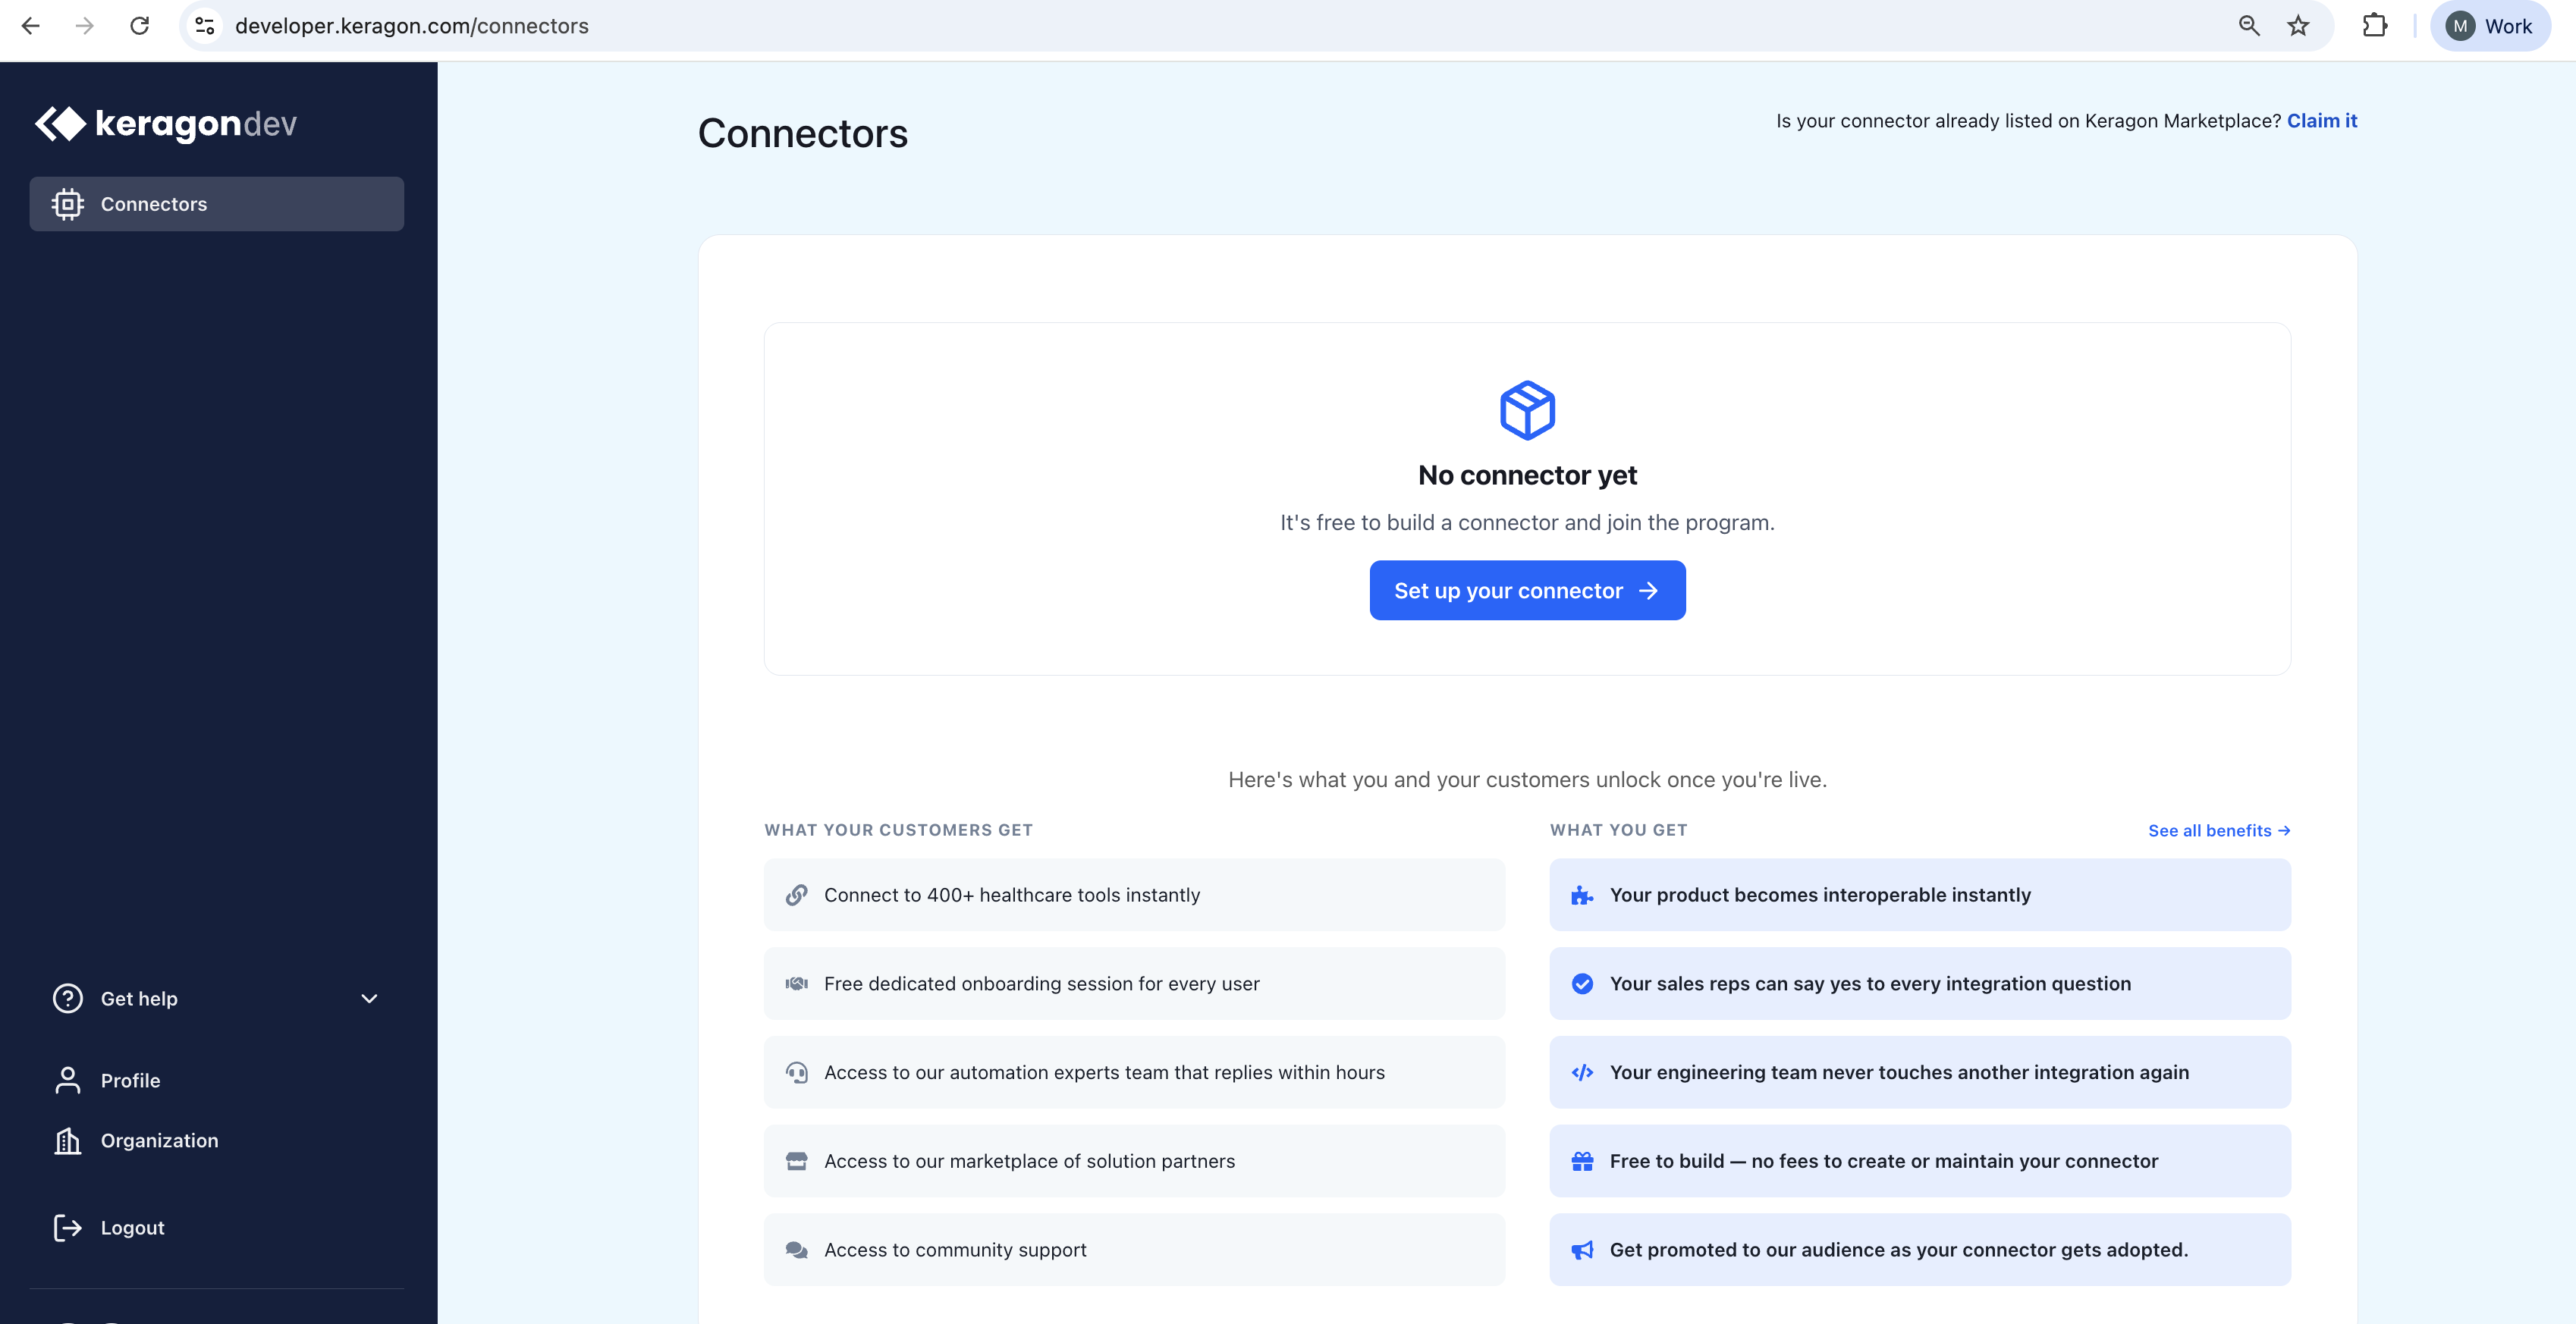Click 'Set up your connector'
2576x1324 pixels.
[x=1526, y=590]
